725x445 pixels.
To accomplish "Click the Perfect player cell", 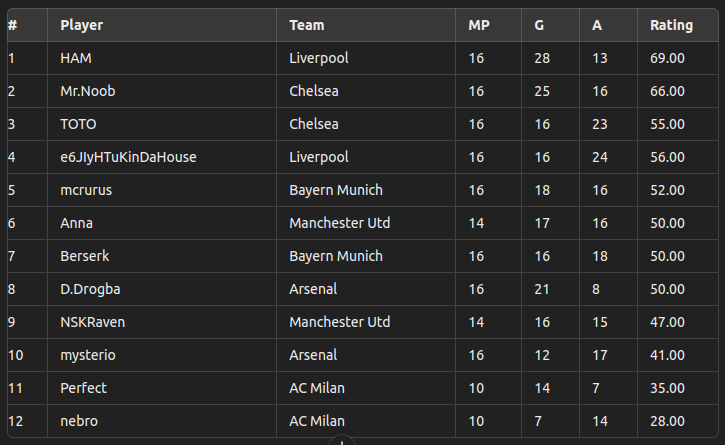I will (162, 388).
